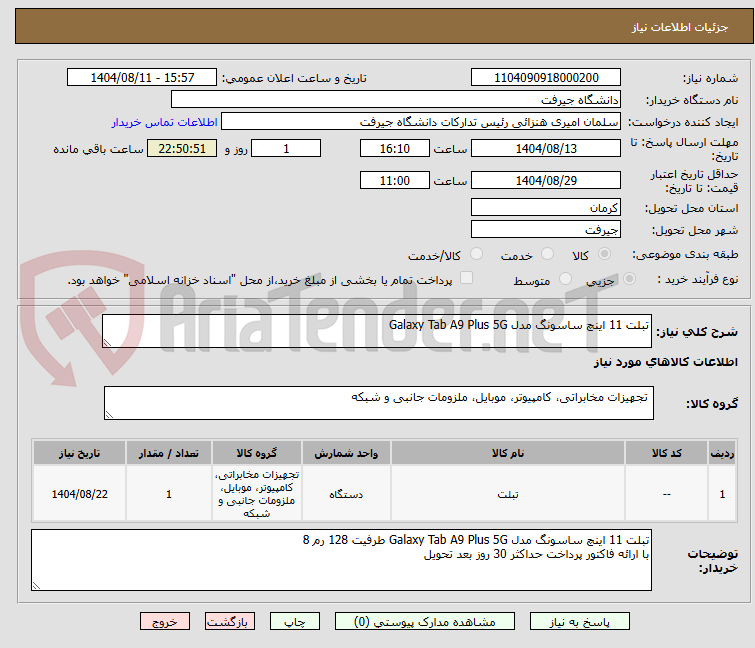Select the 'کالا' radio button

pos(604,254)
